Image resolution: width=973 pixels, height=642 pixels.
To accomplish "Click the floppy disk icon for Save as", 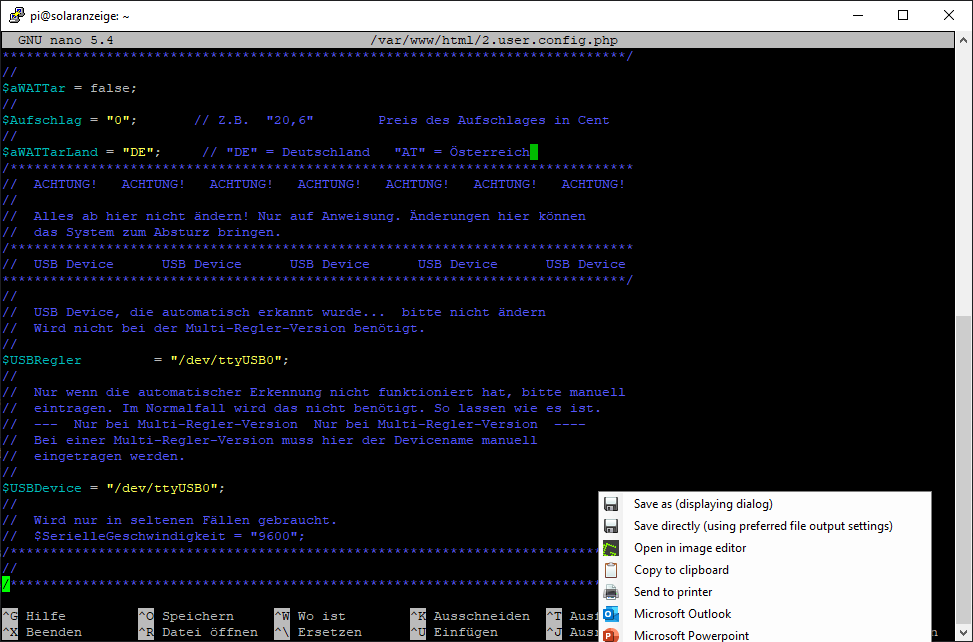I will pos(612,504).
